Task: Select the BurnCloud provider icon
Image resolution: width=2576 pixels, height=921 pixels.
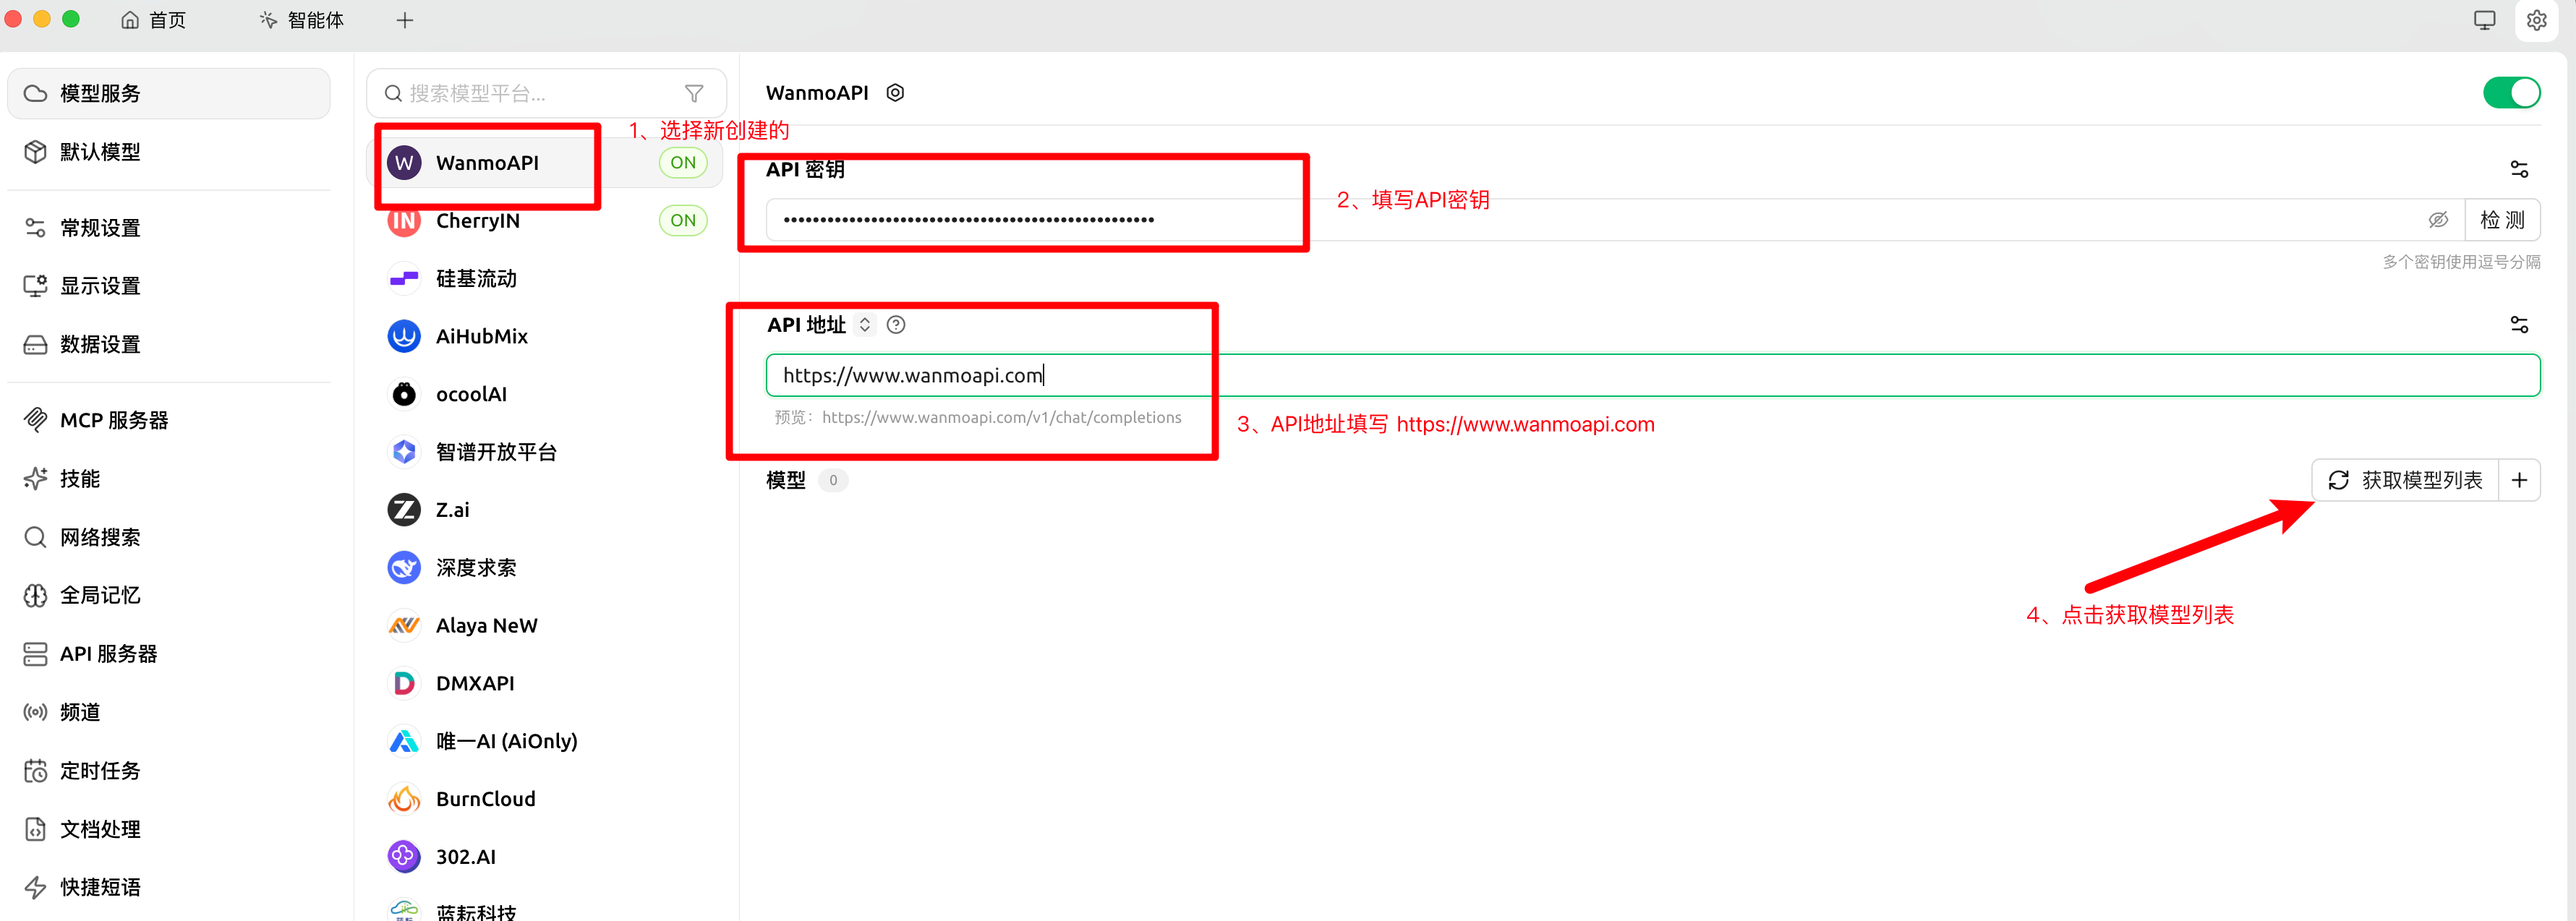Action: click(404, 799)
